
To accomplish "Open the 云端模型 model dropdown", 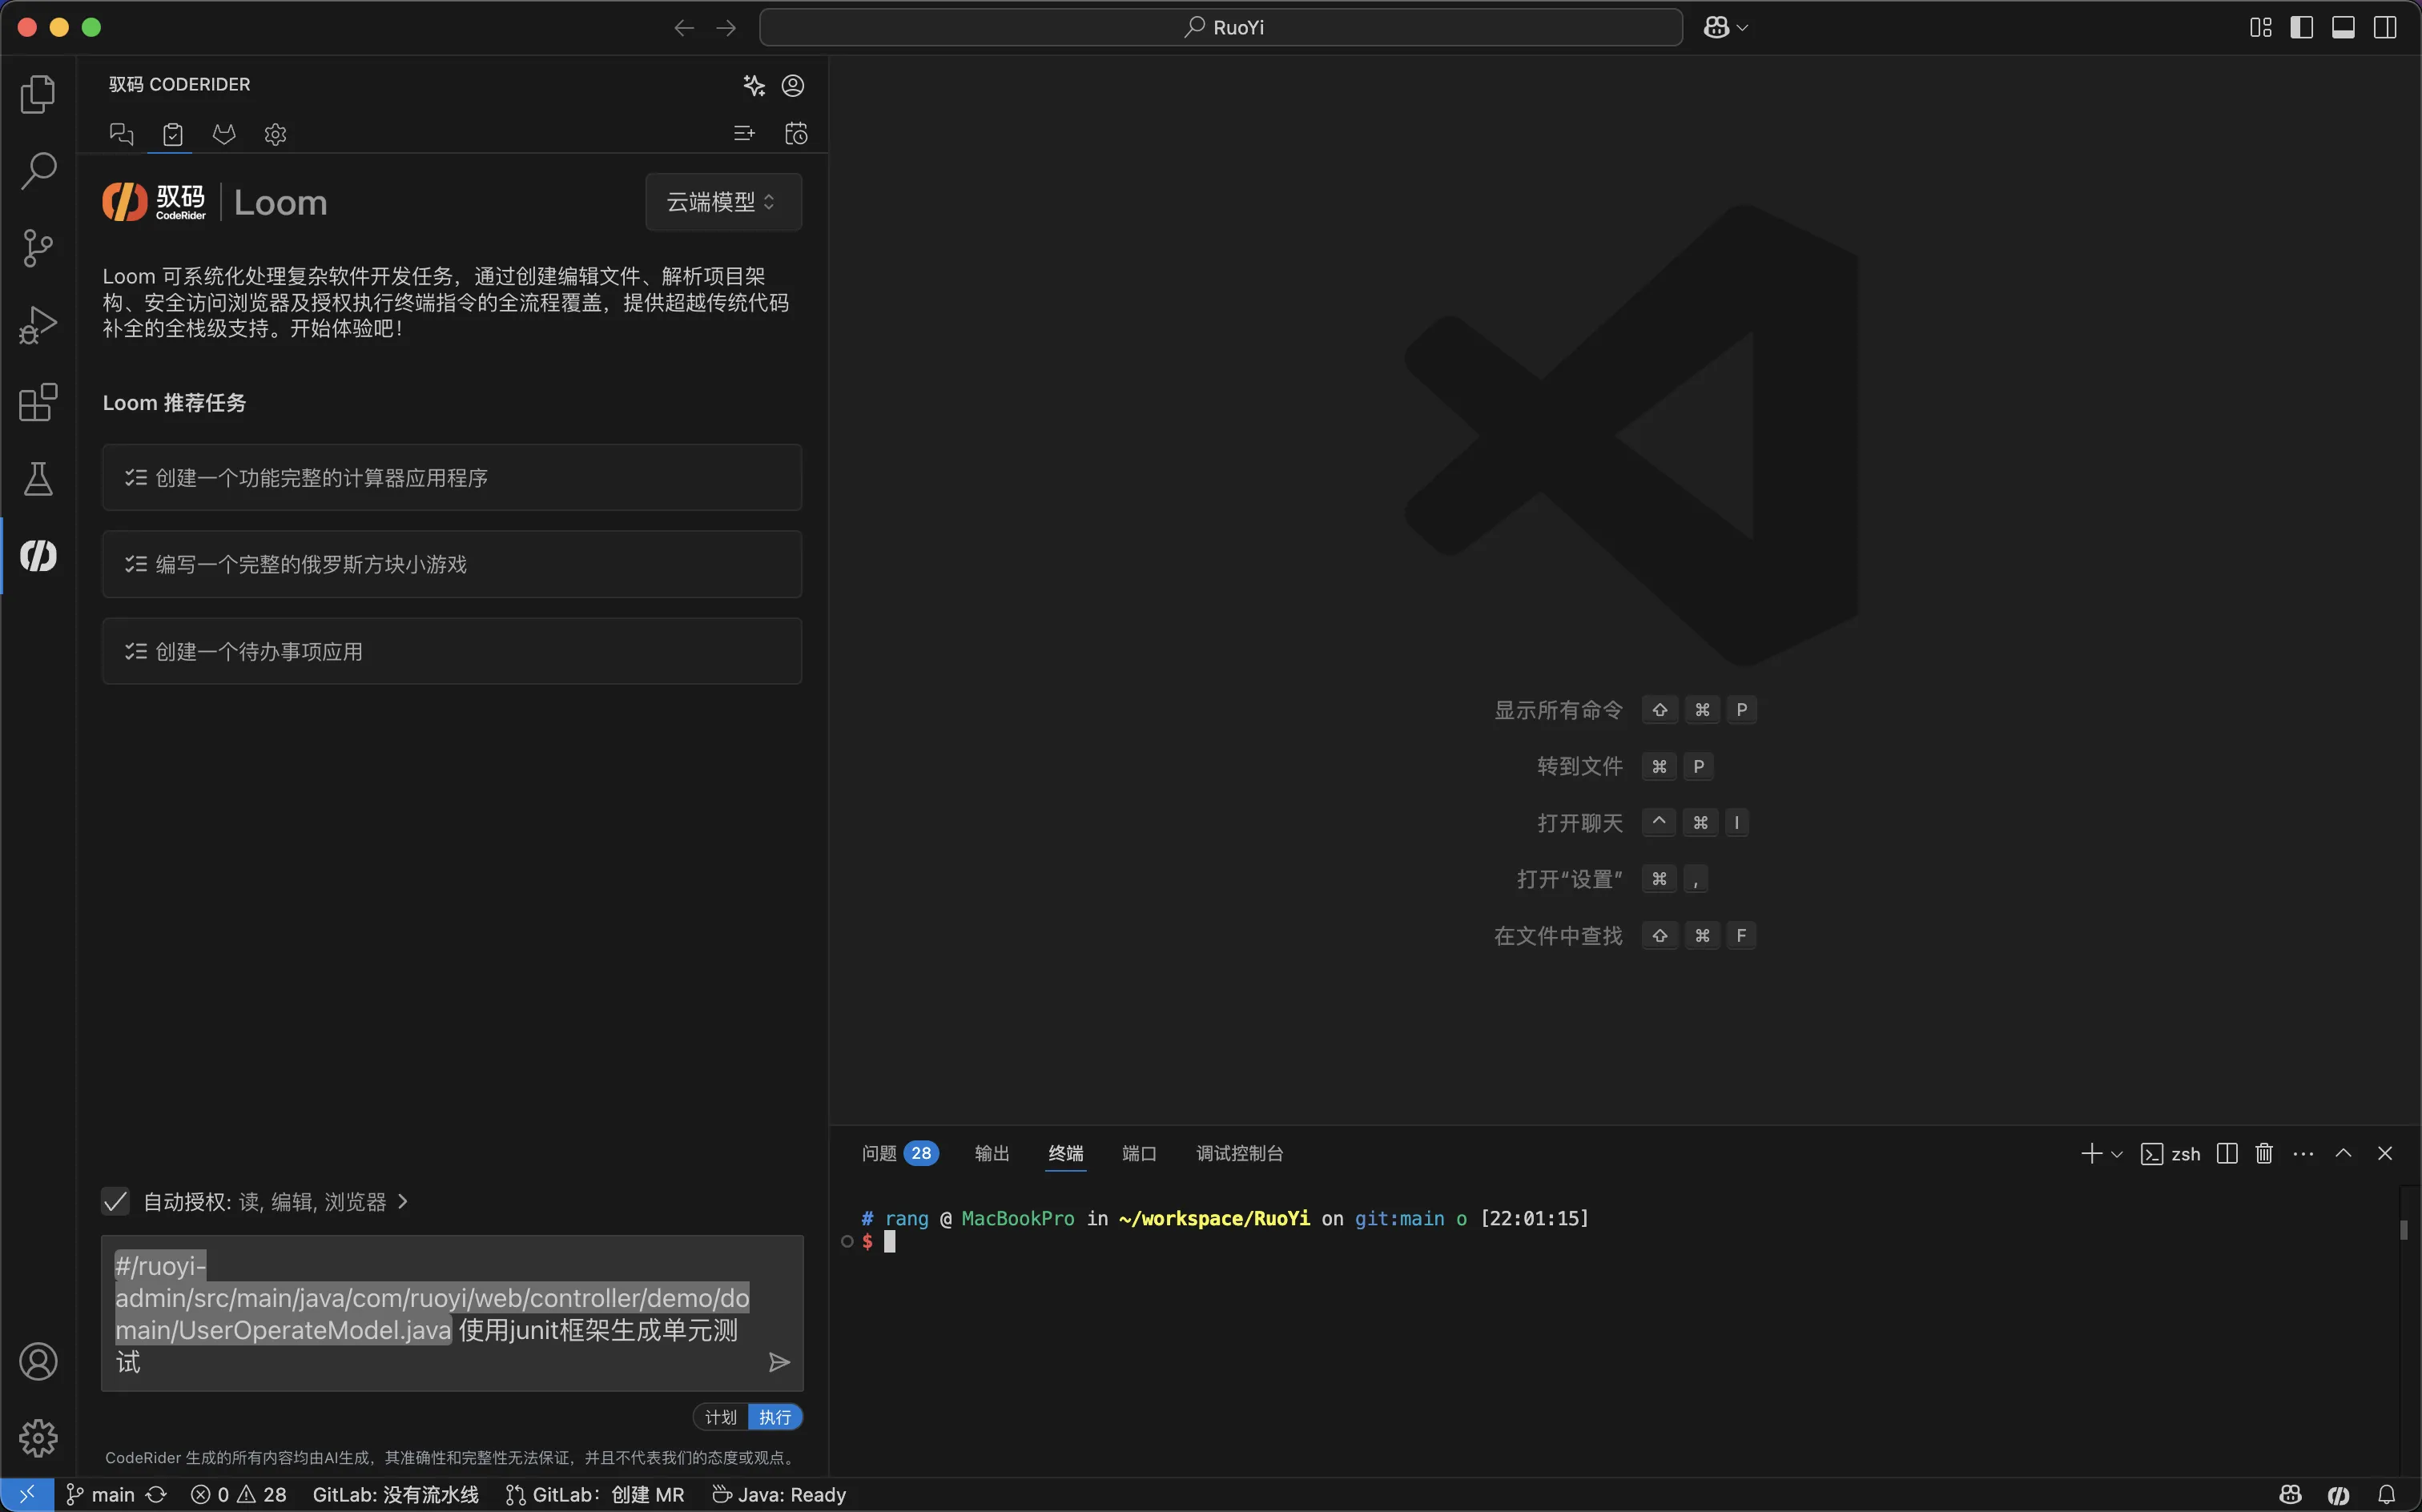I will tap(722, 202).
